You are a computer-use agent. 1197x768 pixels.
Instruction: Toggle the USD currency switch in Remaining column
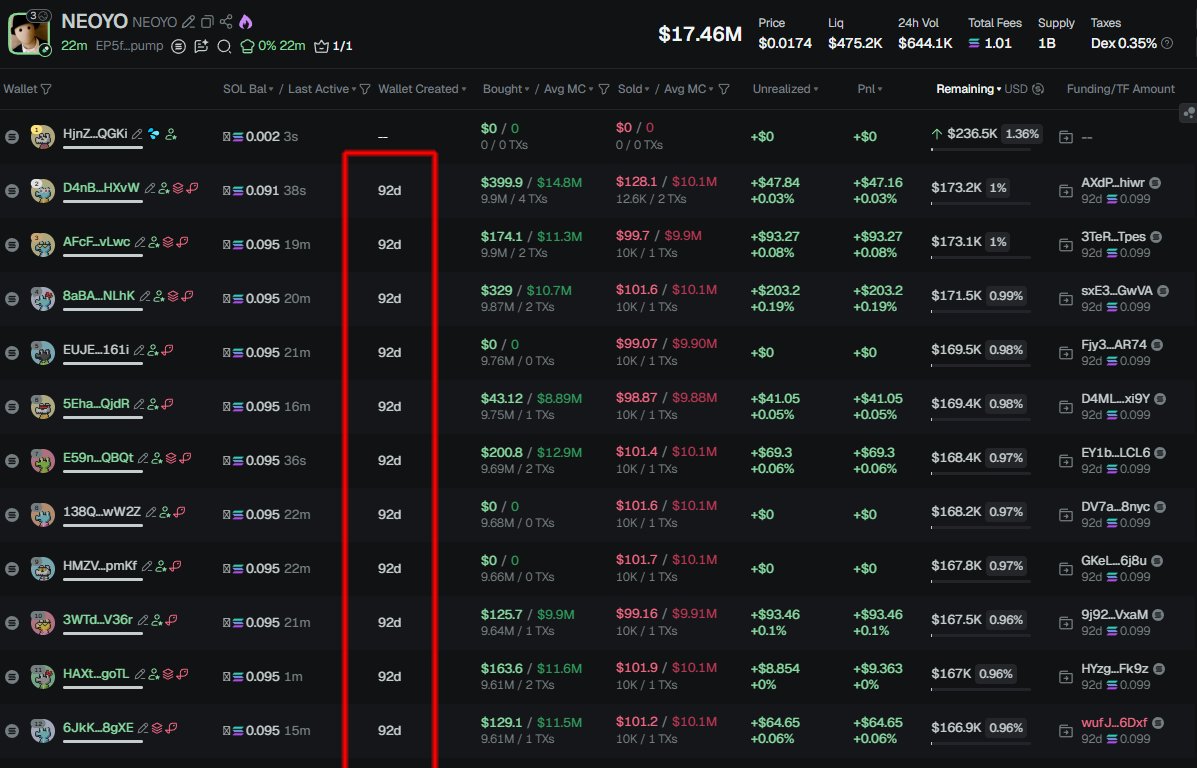point(1037,89)
